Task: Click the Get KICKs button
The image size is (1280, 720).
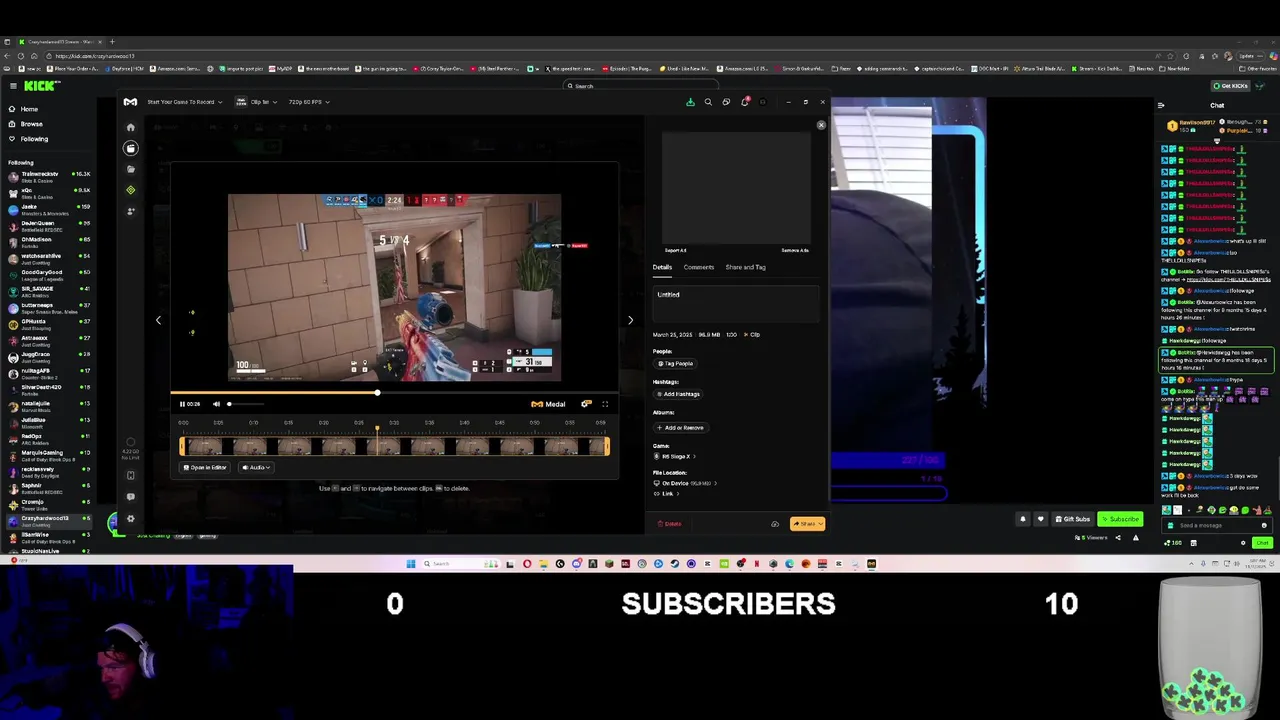Action: [x=1229, y=86]
